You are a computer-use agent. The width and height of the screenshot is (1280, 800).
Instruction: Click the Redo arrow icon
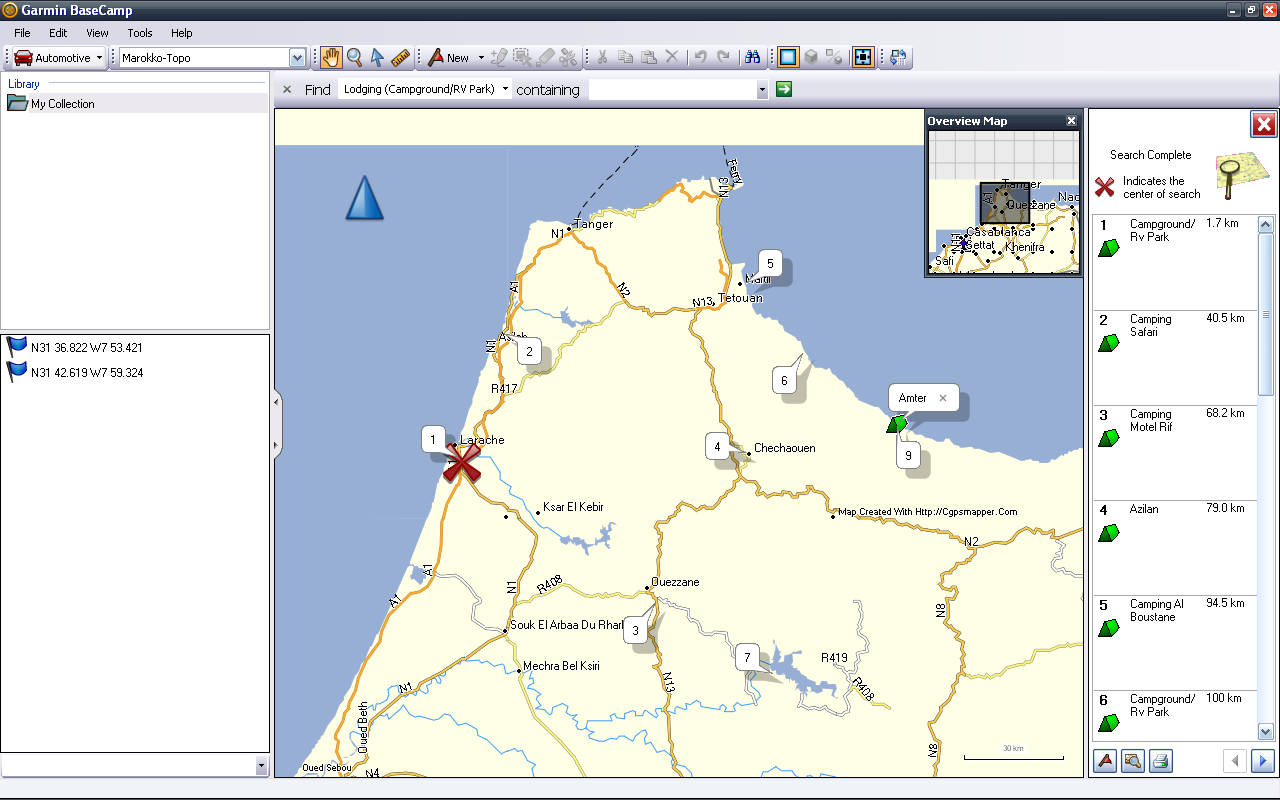724,58
